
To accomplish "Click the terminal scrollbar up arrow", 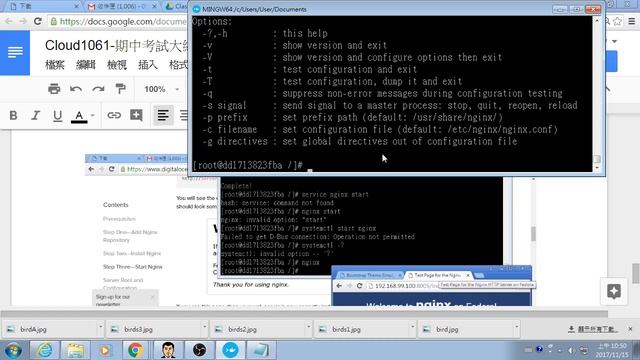I will tap(597, 20).
